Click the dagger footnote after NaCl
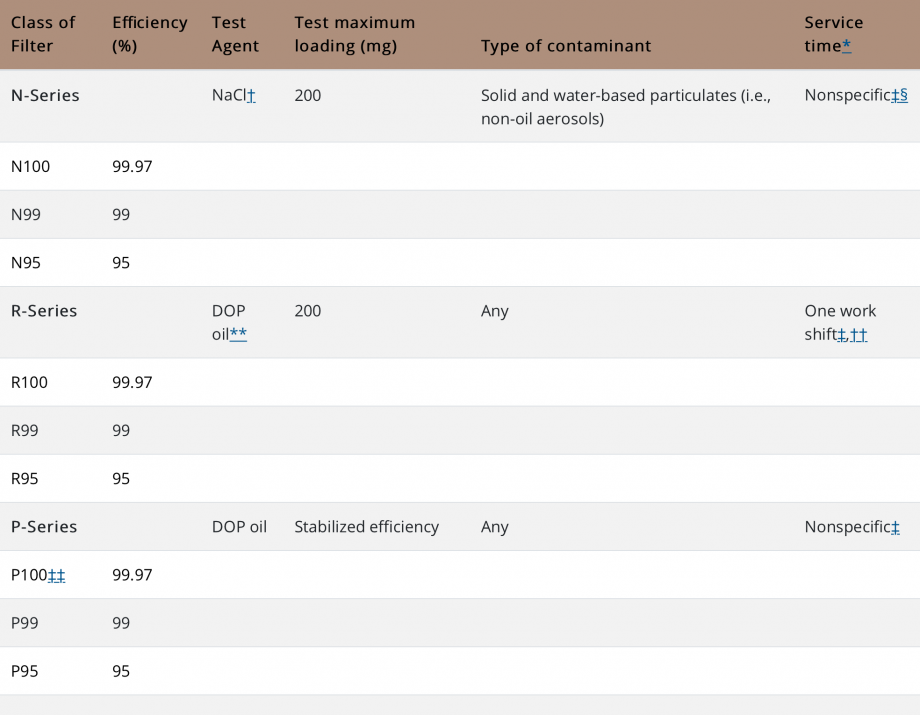920x715 pixels. [251, 96]
